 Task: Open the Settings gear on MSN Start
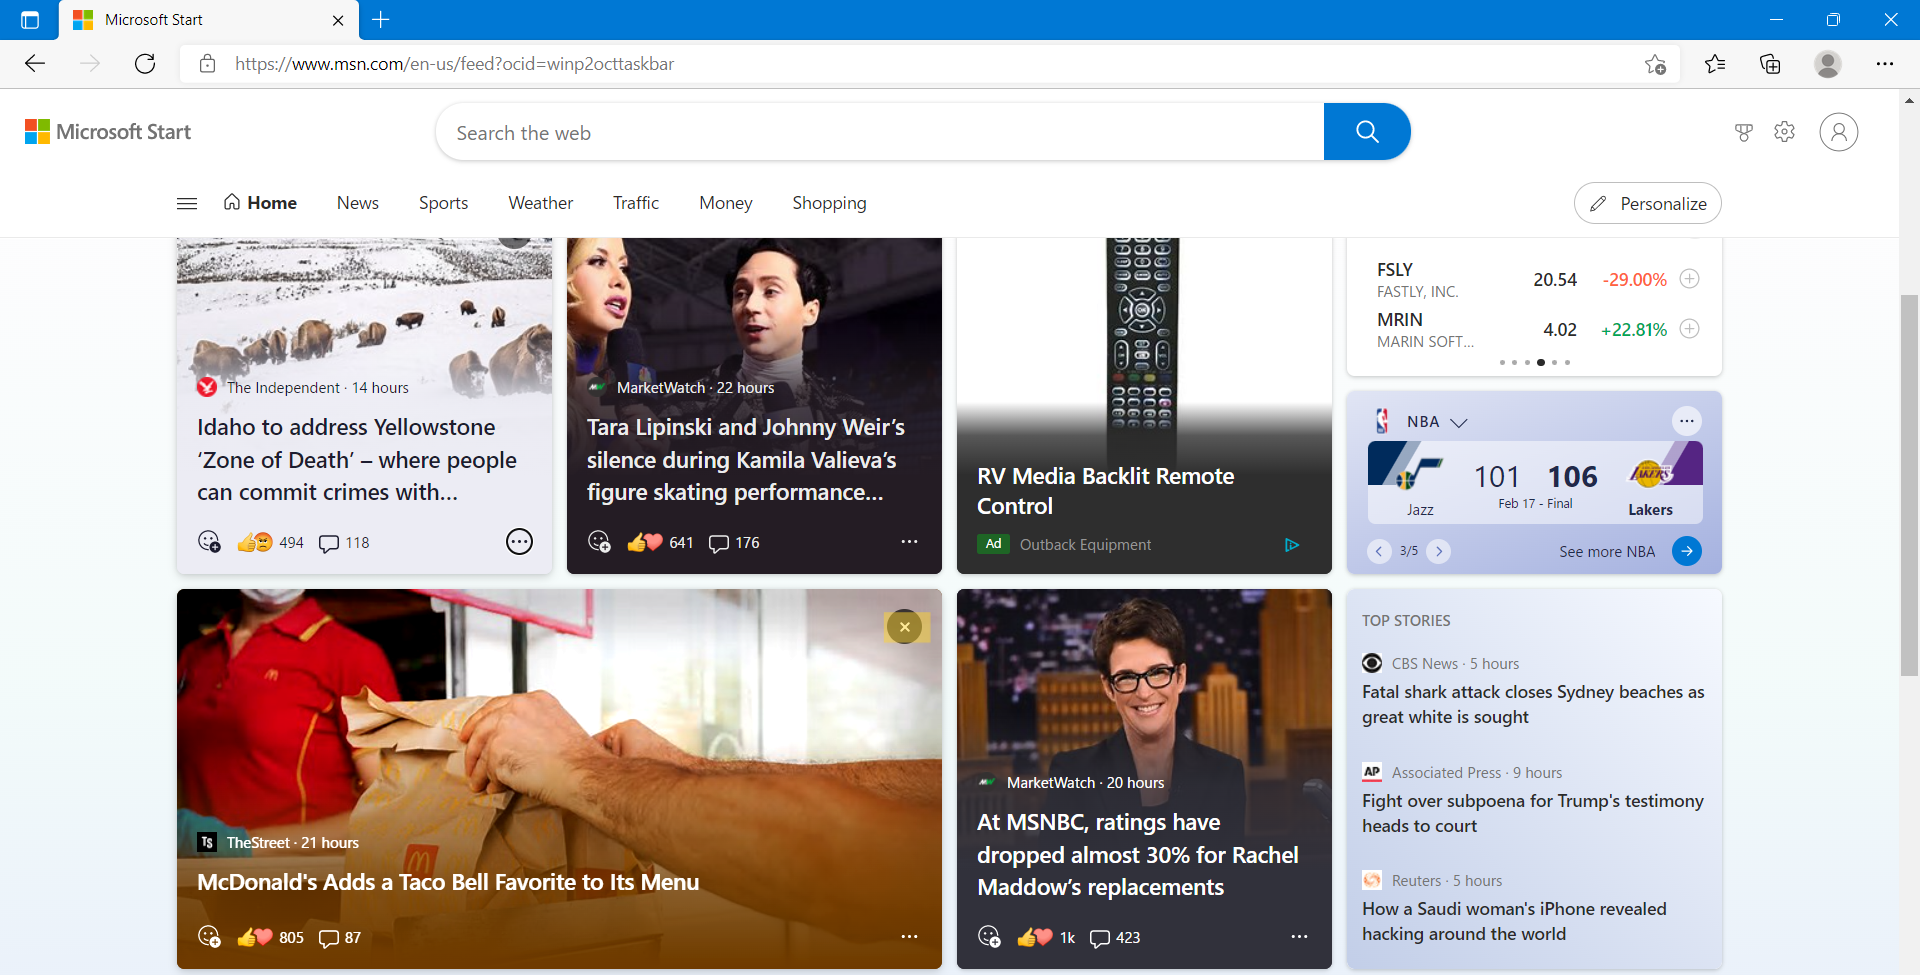(1785, 131)
